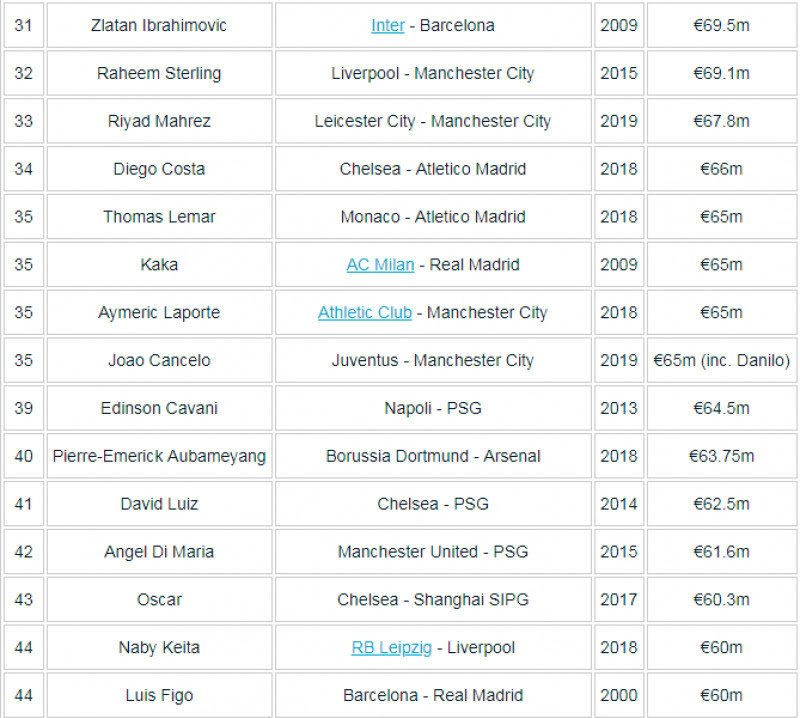Screen dimensions: 800x718
Task: Select the Napoli - PSG transfer cell
Action: click(433, 408)
